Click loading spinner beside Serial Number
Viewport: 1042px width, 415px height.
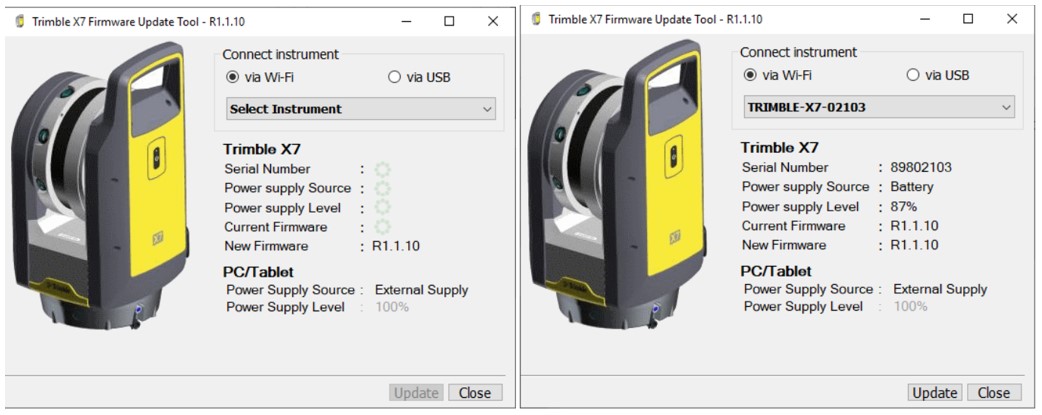point(383,169)
